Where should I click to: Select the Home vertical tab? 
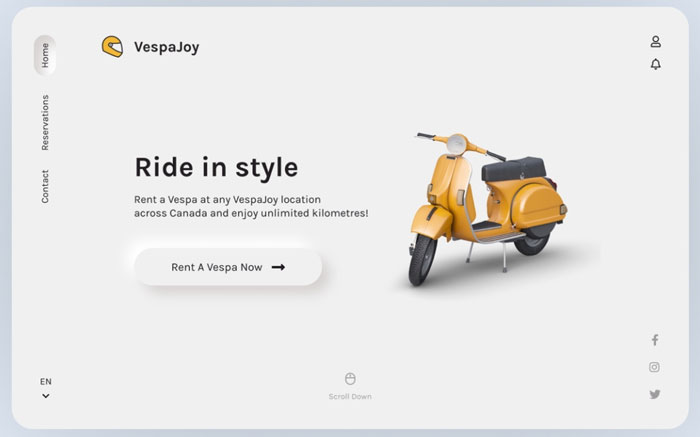click(45, 55)
